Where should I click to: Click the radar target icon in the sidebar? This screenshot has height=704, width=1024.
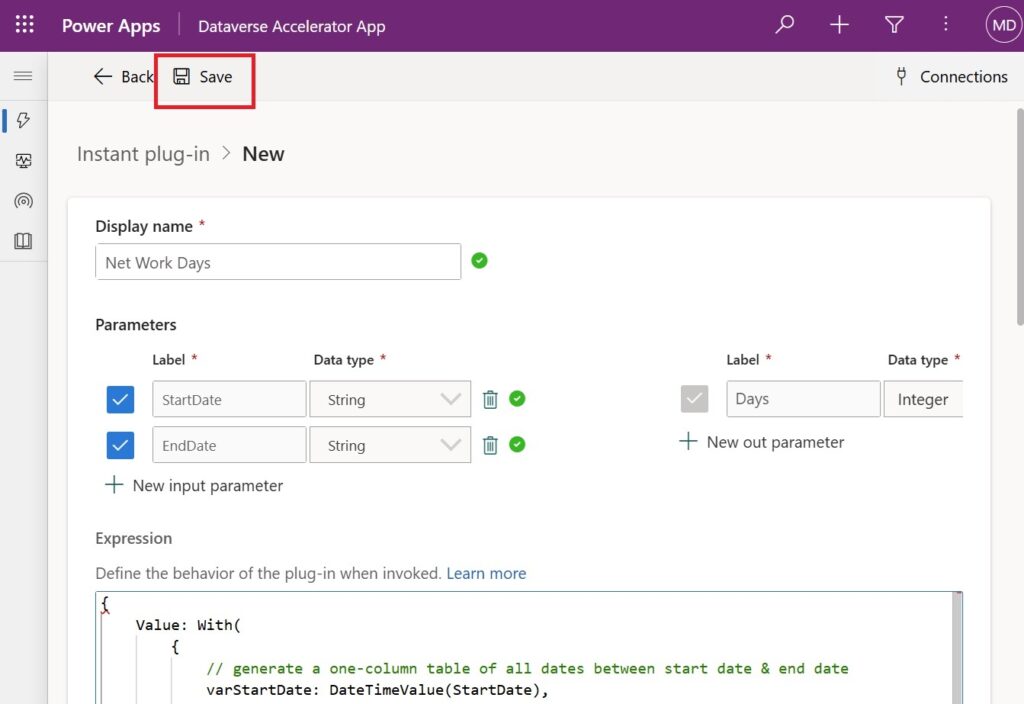[23, 200]
